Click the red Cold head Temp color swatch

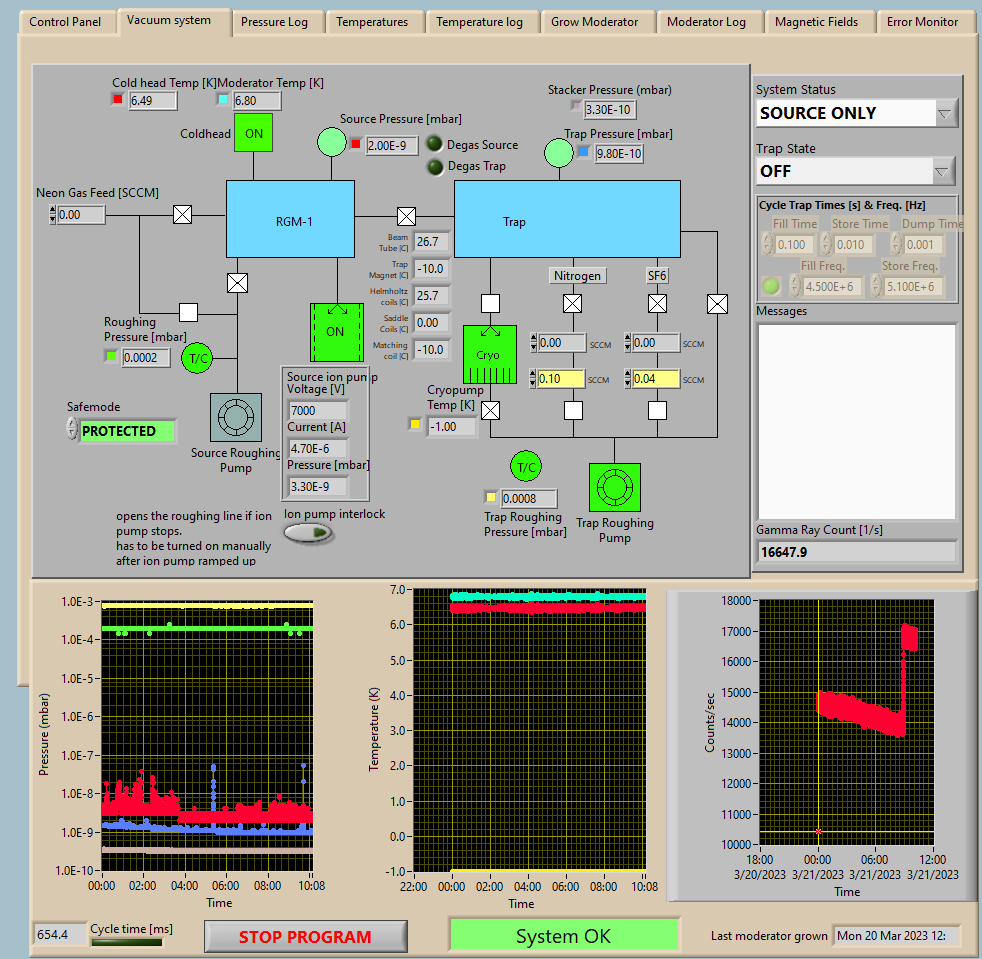[x=118, y=100]
